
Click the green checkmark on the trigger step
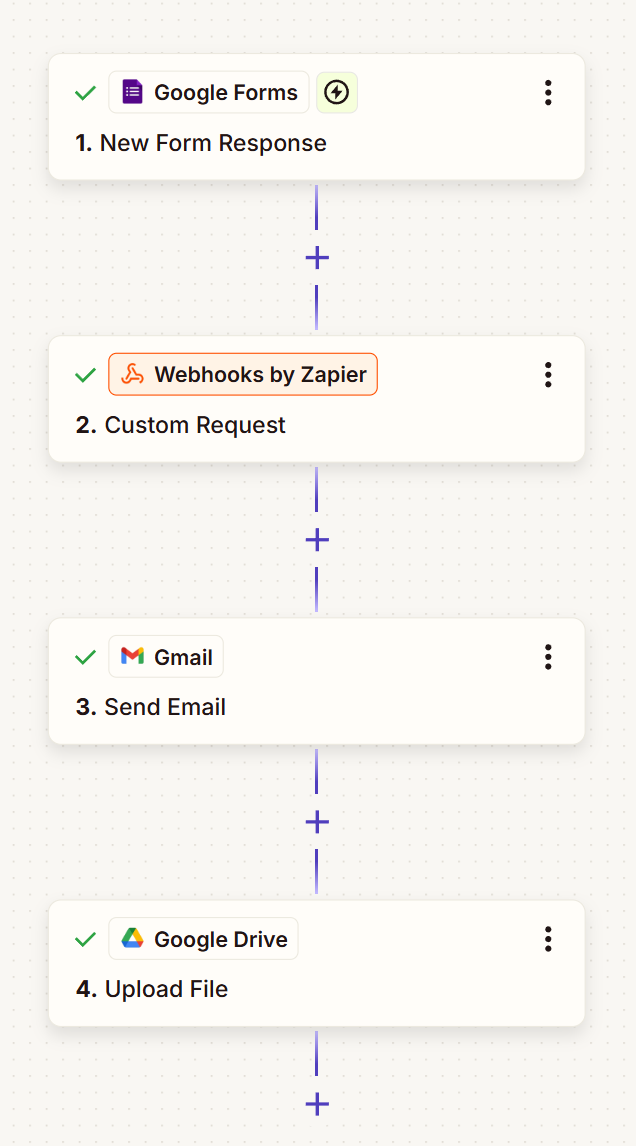85,92
